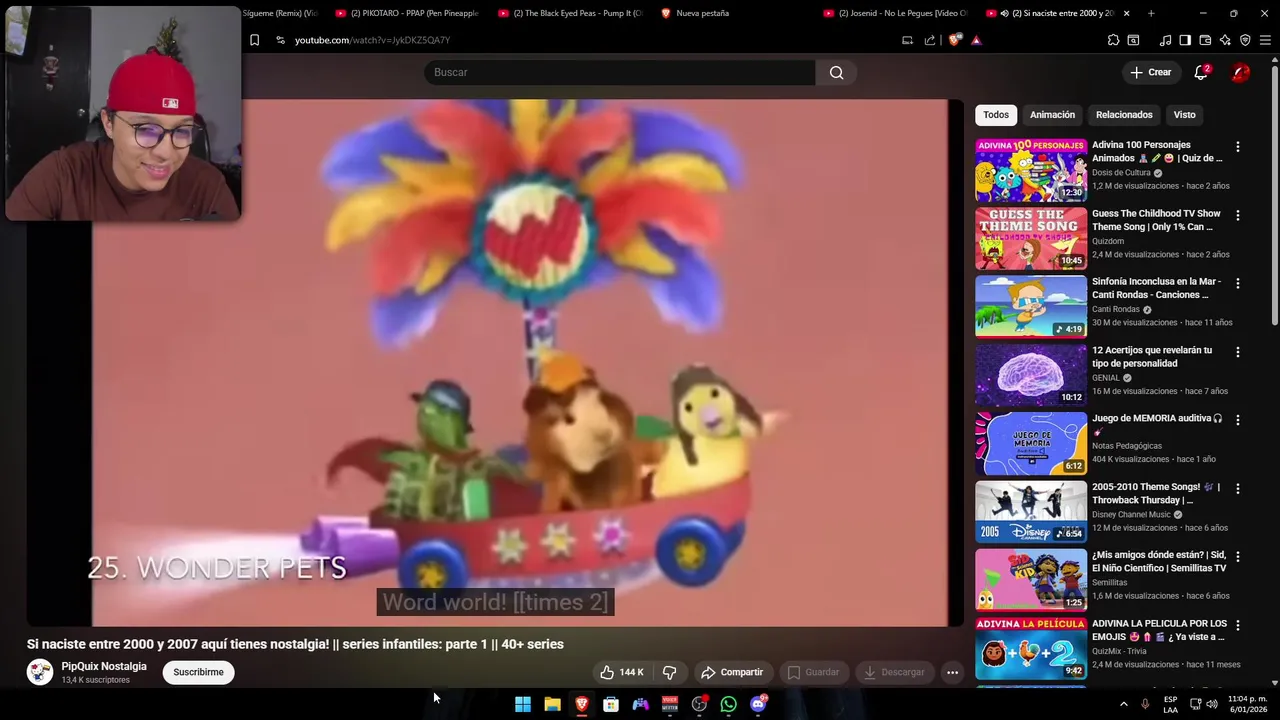Click the Compartir button

click(x=732, y=672)
